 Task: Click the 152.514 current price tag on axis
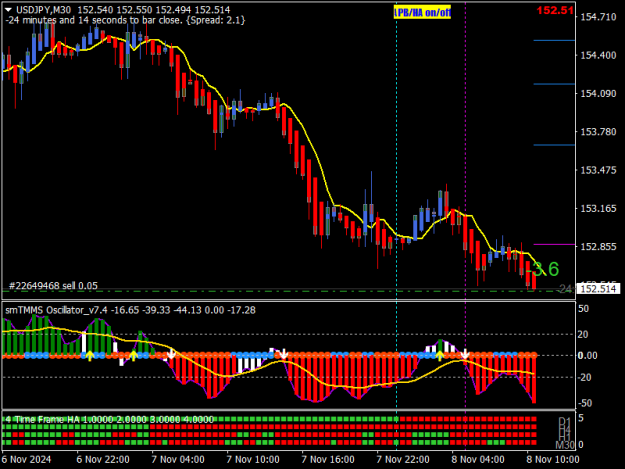click(598, 289)
